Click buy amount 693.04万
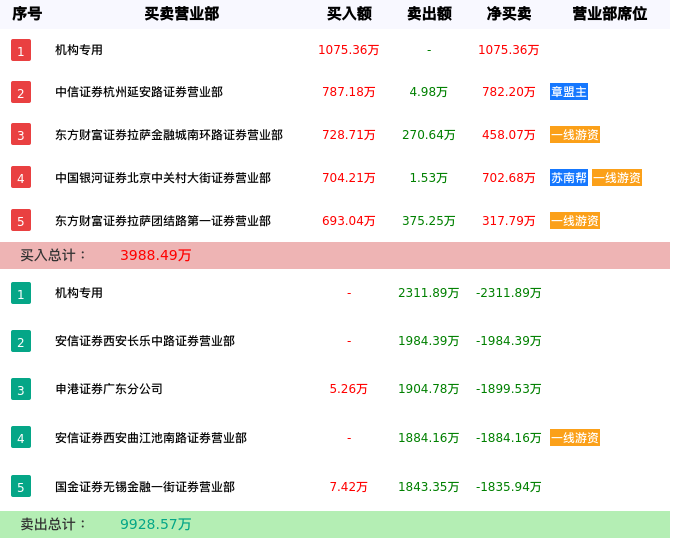The image size is (676, 540). pos(349,220)
